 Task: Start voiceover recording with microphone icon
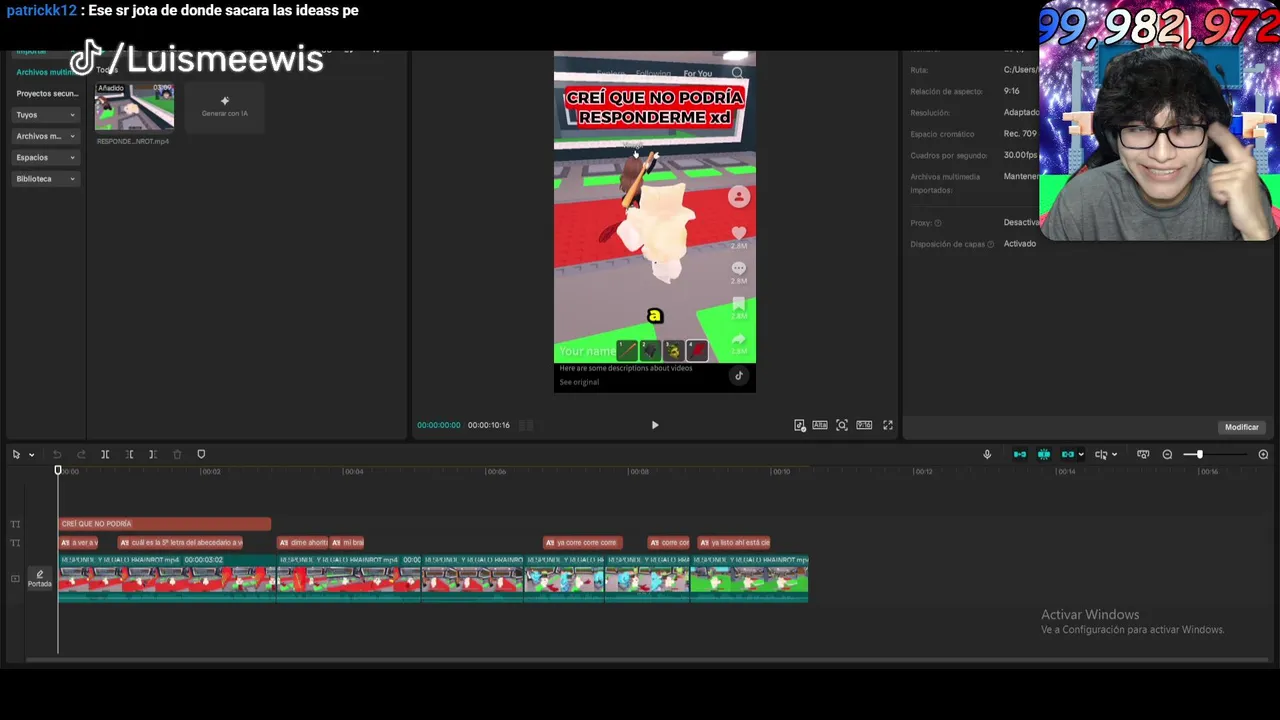[x=987, y=454]
